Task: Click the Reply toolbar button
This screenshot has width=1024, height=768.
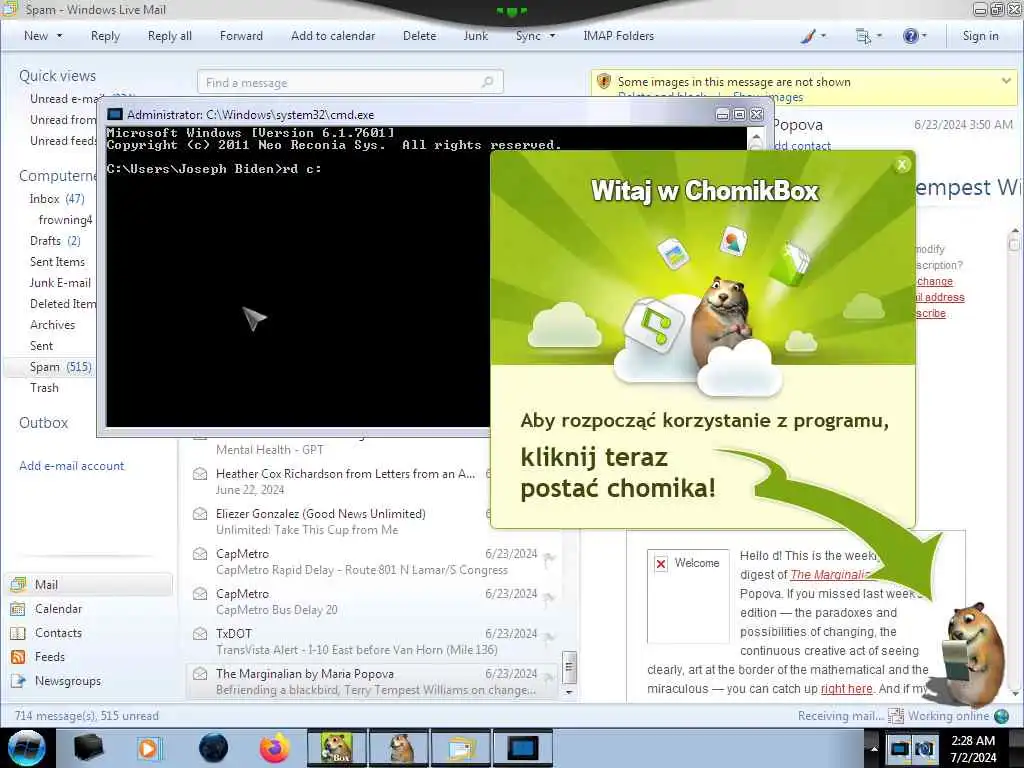Action: [105, 36]
